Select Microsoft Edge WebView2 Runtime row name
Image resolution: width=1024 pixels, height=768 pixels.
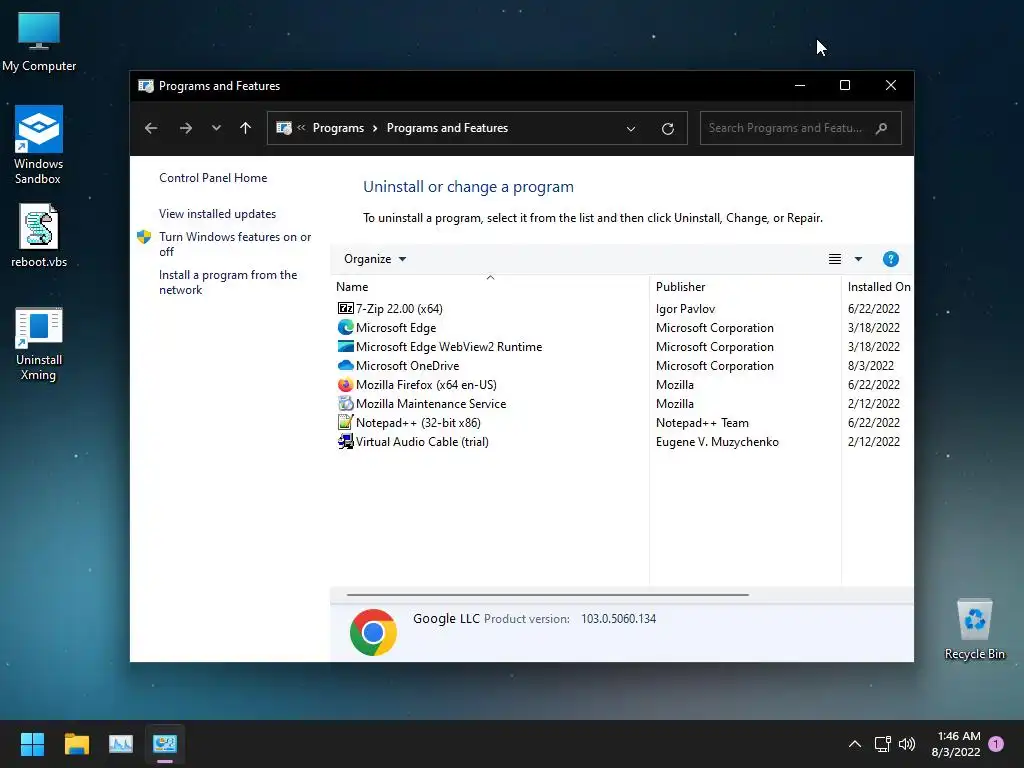(x=449, y=347)
